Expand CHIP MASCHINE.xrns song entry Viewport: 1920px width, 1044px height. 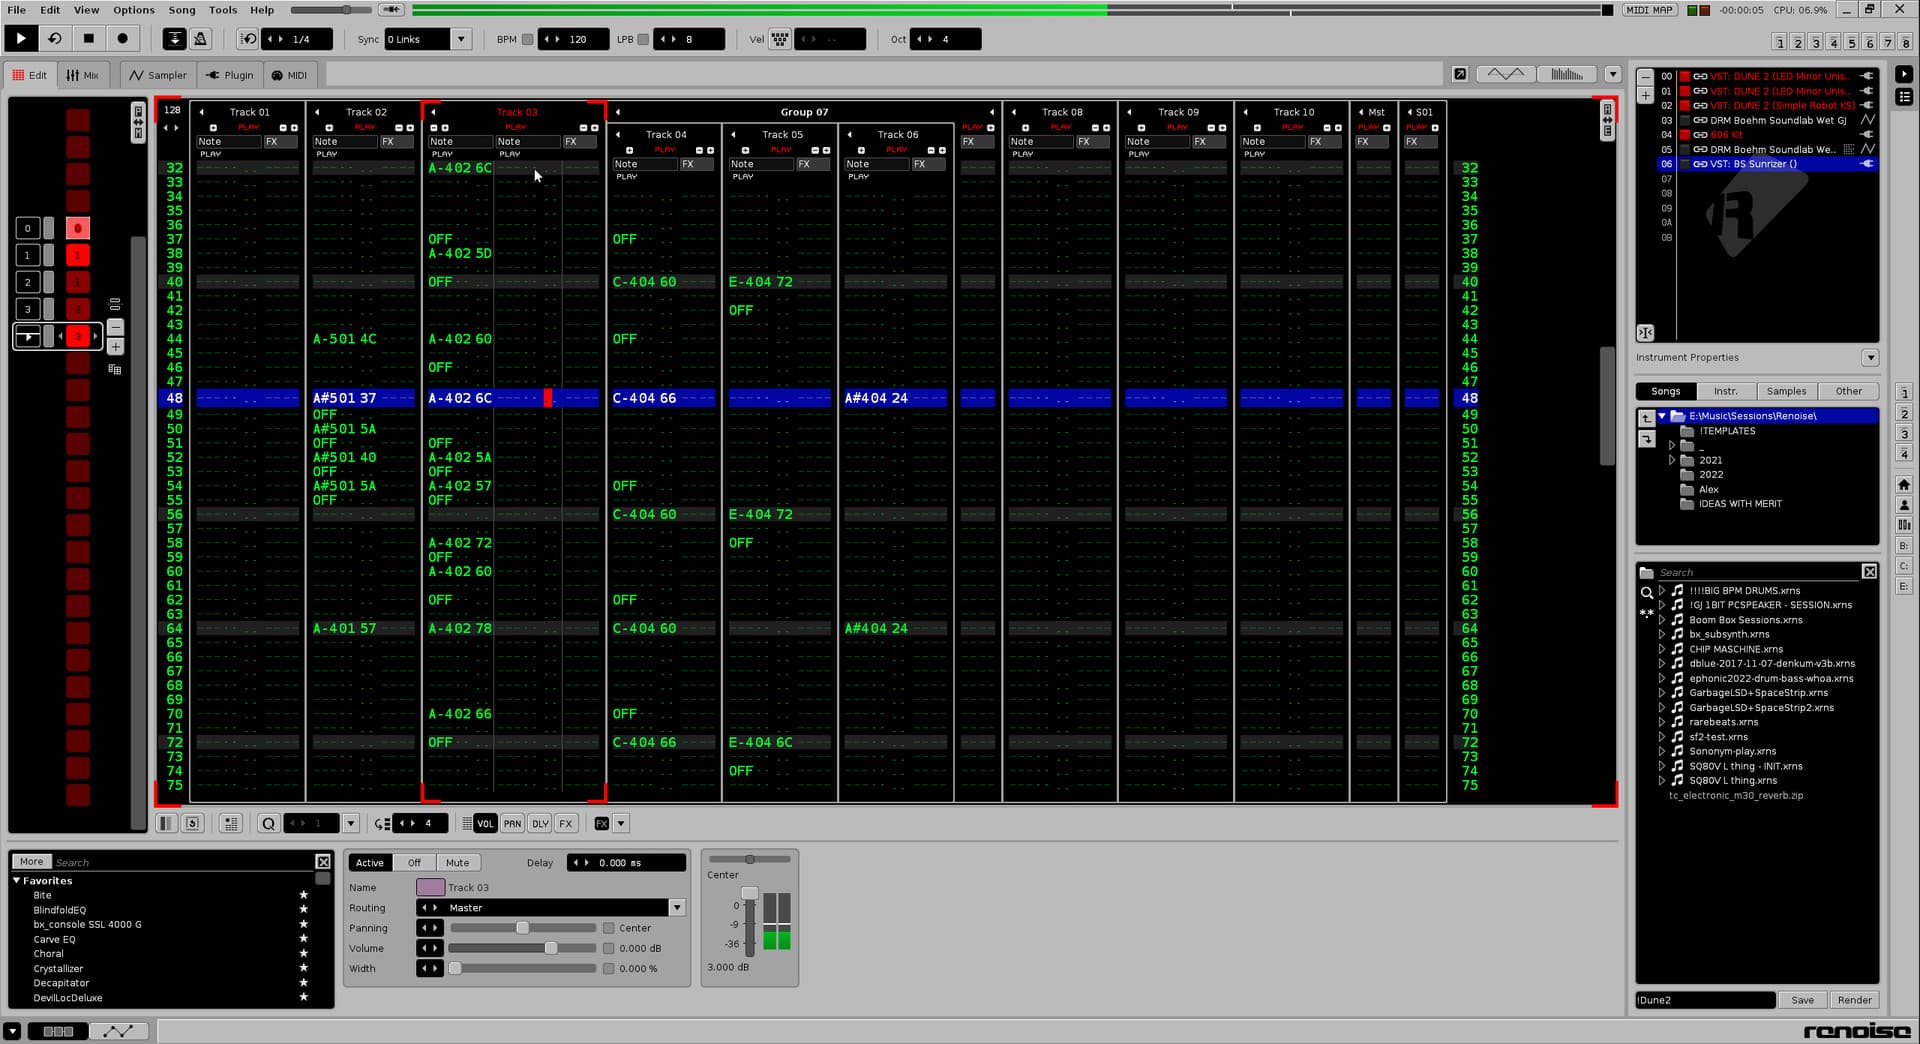click(x=1661, y=649)
